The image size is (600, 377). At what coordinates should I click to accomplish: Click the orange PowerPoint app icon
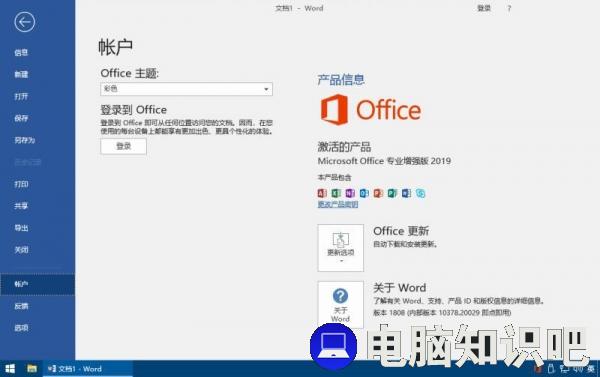tap(378, 193)
